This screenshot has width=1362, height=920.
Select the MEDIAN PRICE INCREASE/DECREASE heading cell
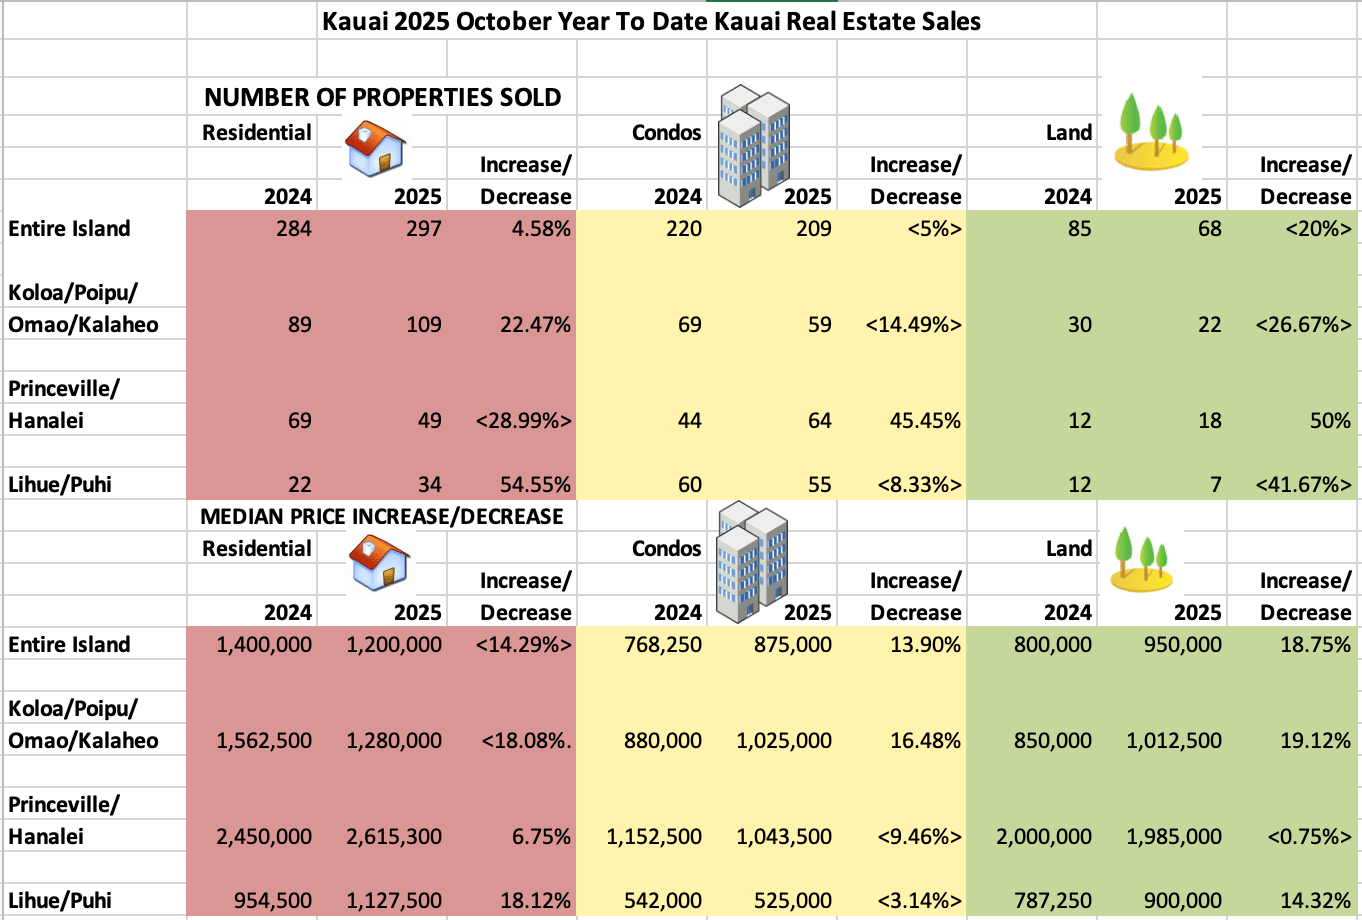pos(382,516)
